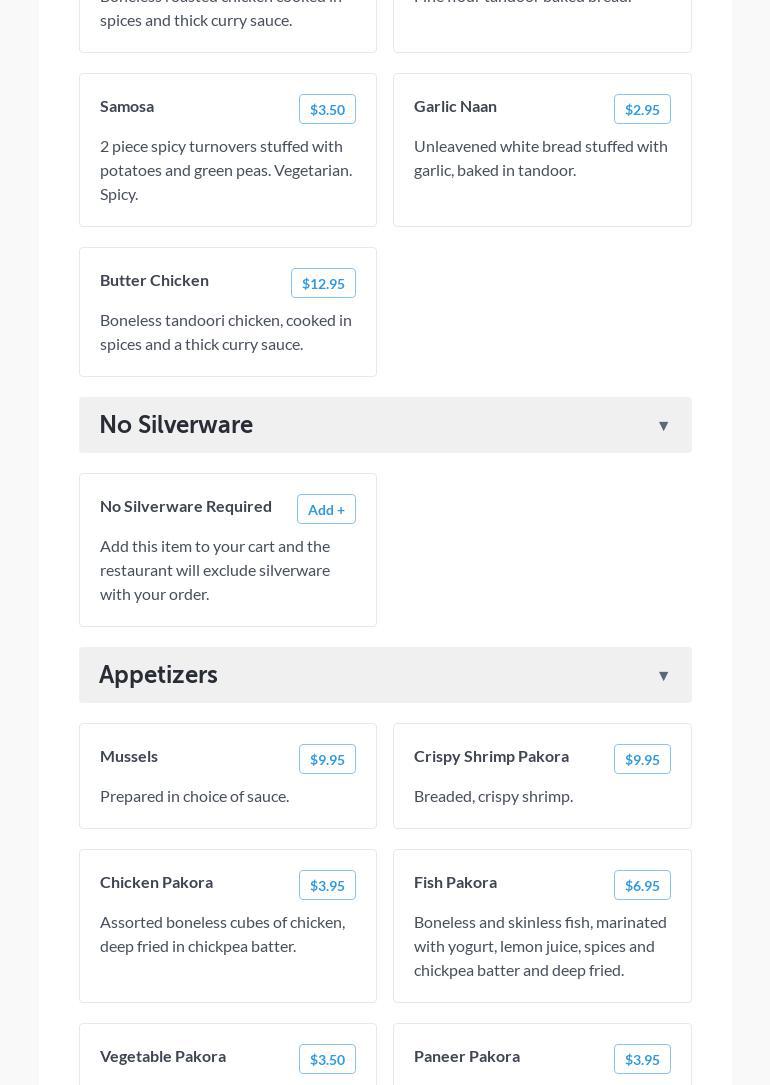
Task: Open the Mussels item title
Action: pyautogui.click(x=129, y=757)
